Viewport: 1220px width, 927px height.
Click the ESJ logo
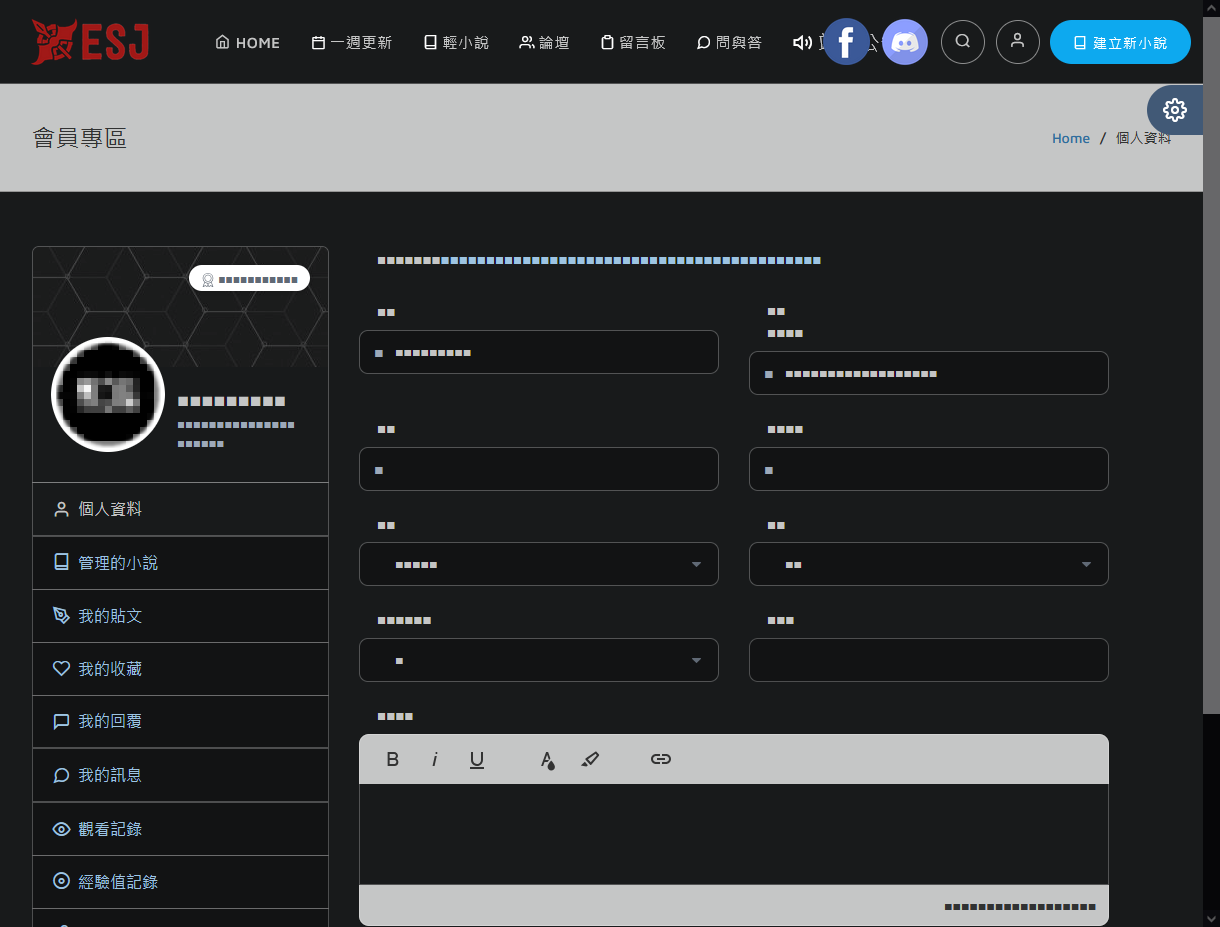pos(90,42)
